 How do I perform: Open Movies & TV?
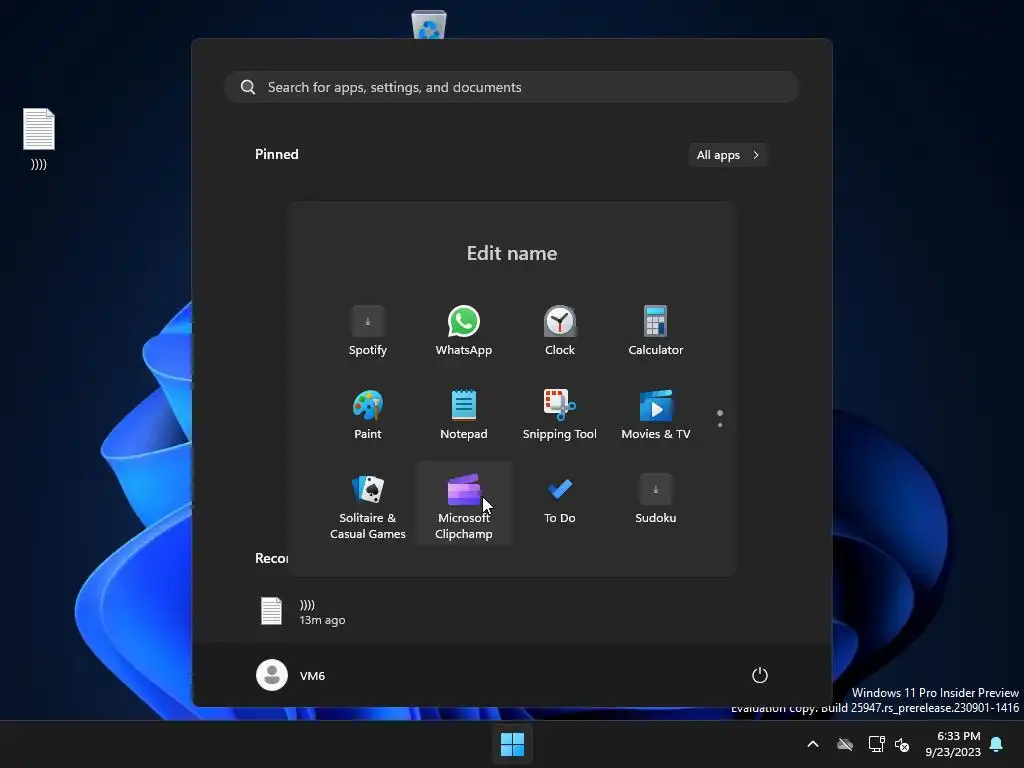click(656, 415)
